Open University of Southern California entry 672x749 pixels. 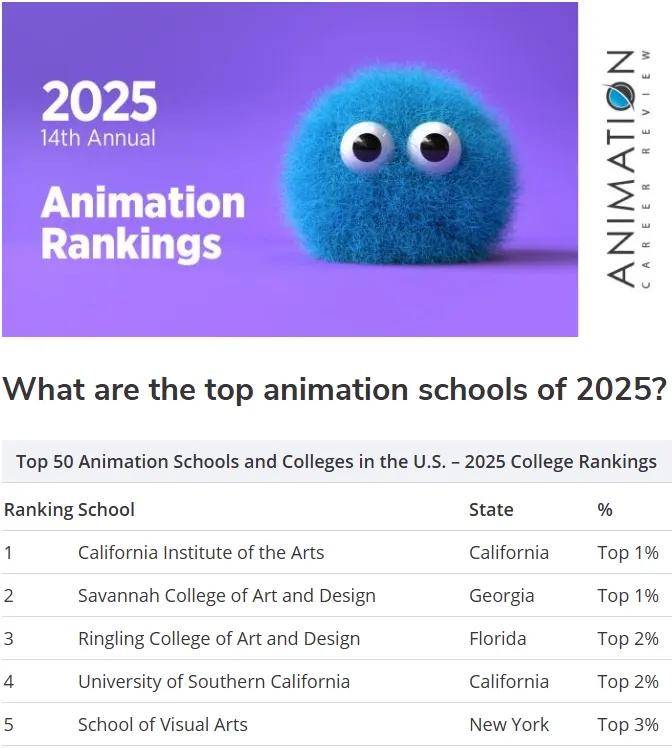[214, 681]
